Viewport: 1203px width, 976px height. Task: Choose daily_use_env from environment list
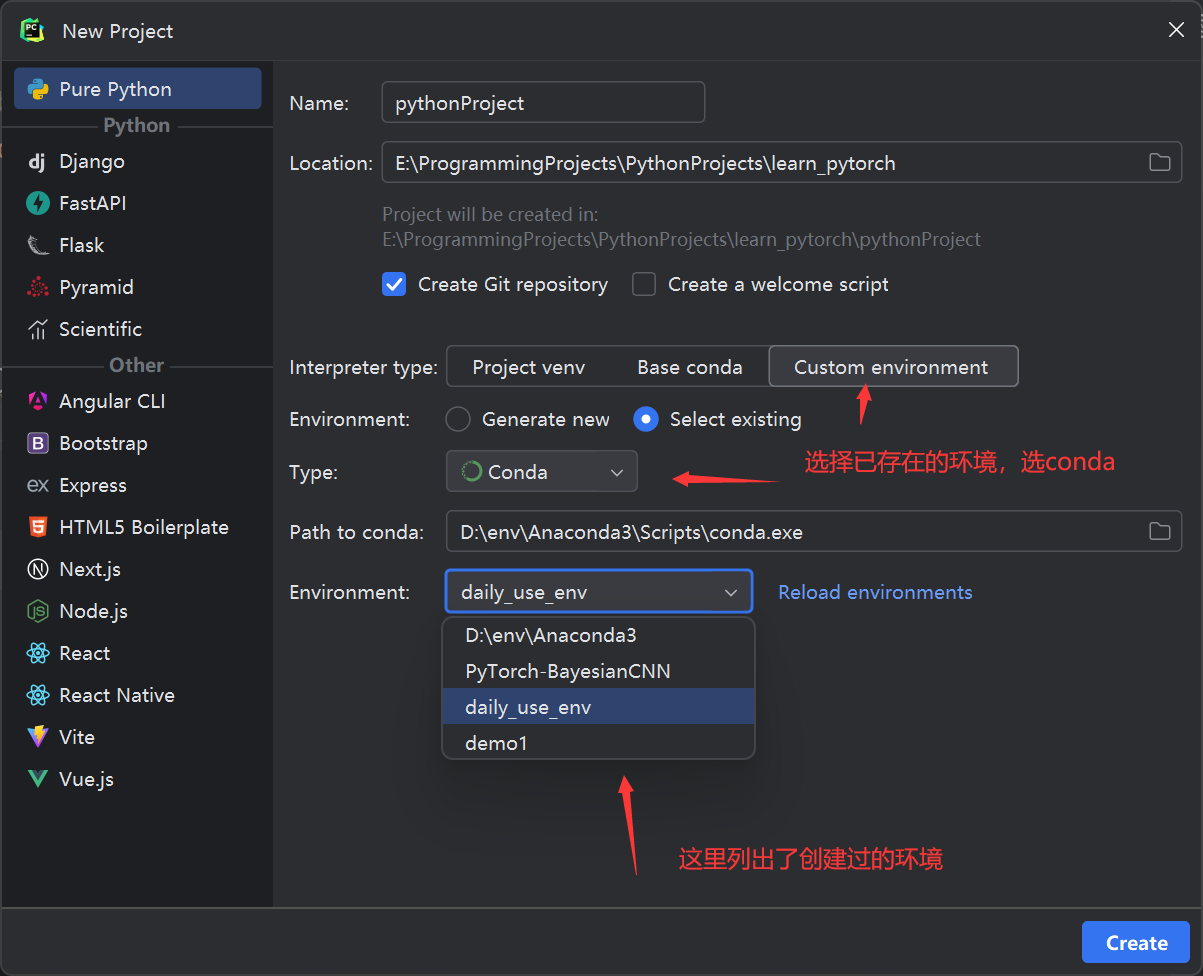(598, 707)
